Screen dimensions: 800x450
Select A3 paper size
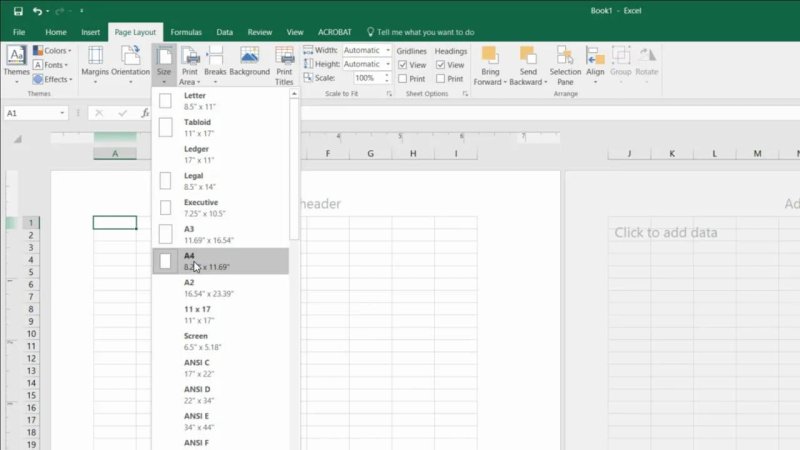[x=221, y=234]
